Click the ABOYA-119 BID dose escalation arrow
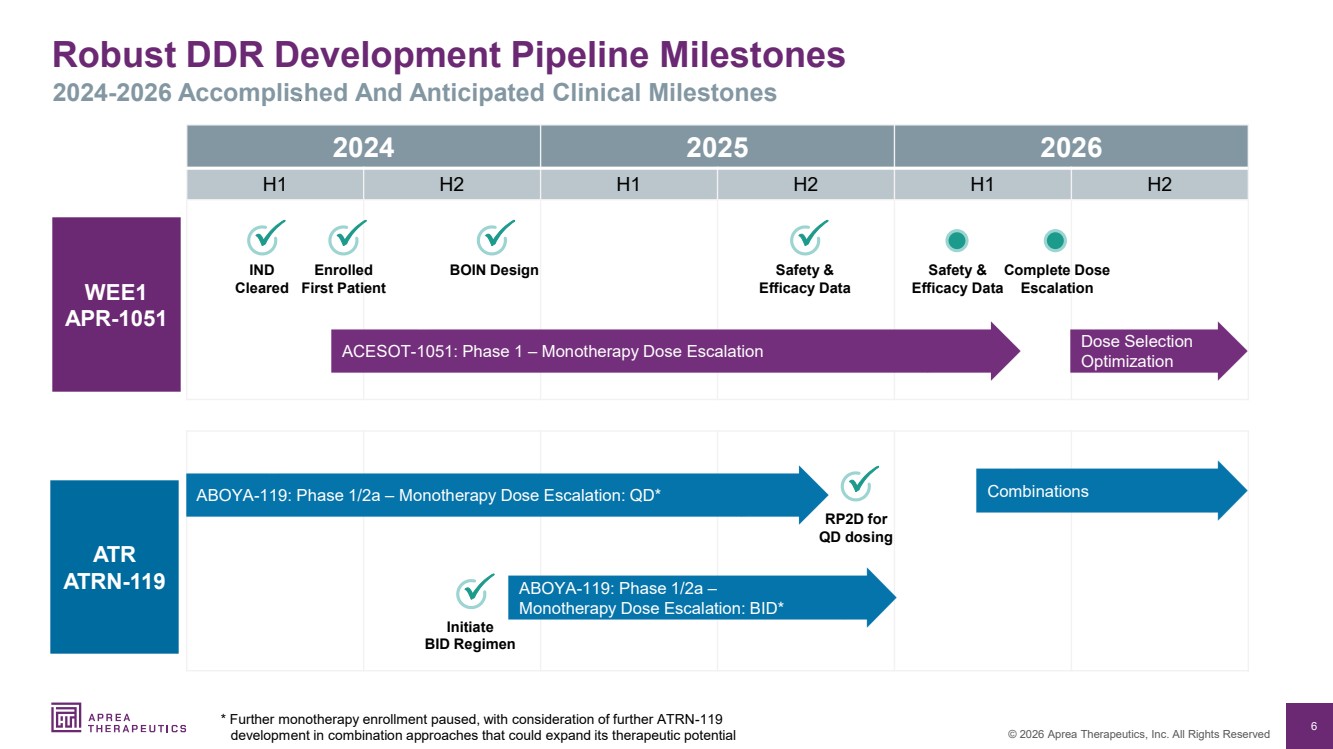Screen dimensions: 1333x749 pyautogui.click(x=702, y=598)
